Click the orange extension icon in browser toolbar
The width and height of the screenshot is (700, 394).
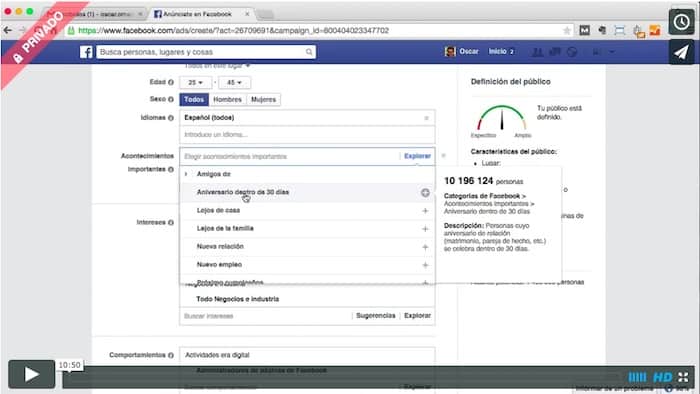[x=655, y=30]
